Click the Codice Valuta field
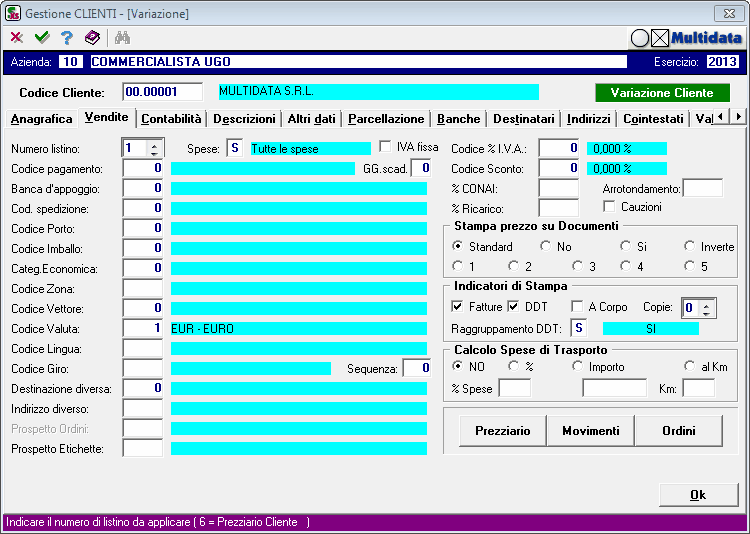This screenshot has width=750, height=534. point(143,329)
